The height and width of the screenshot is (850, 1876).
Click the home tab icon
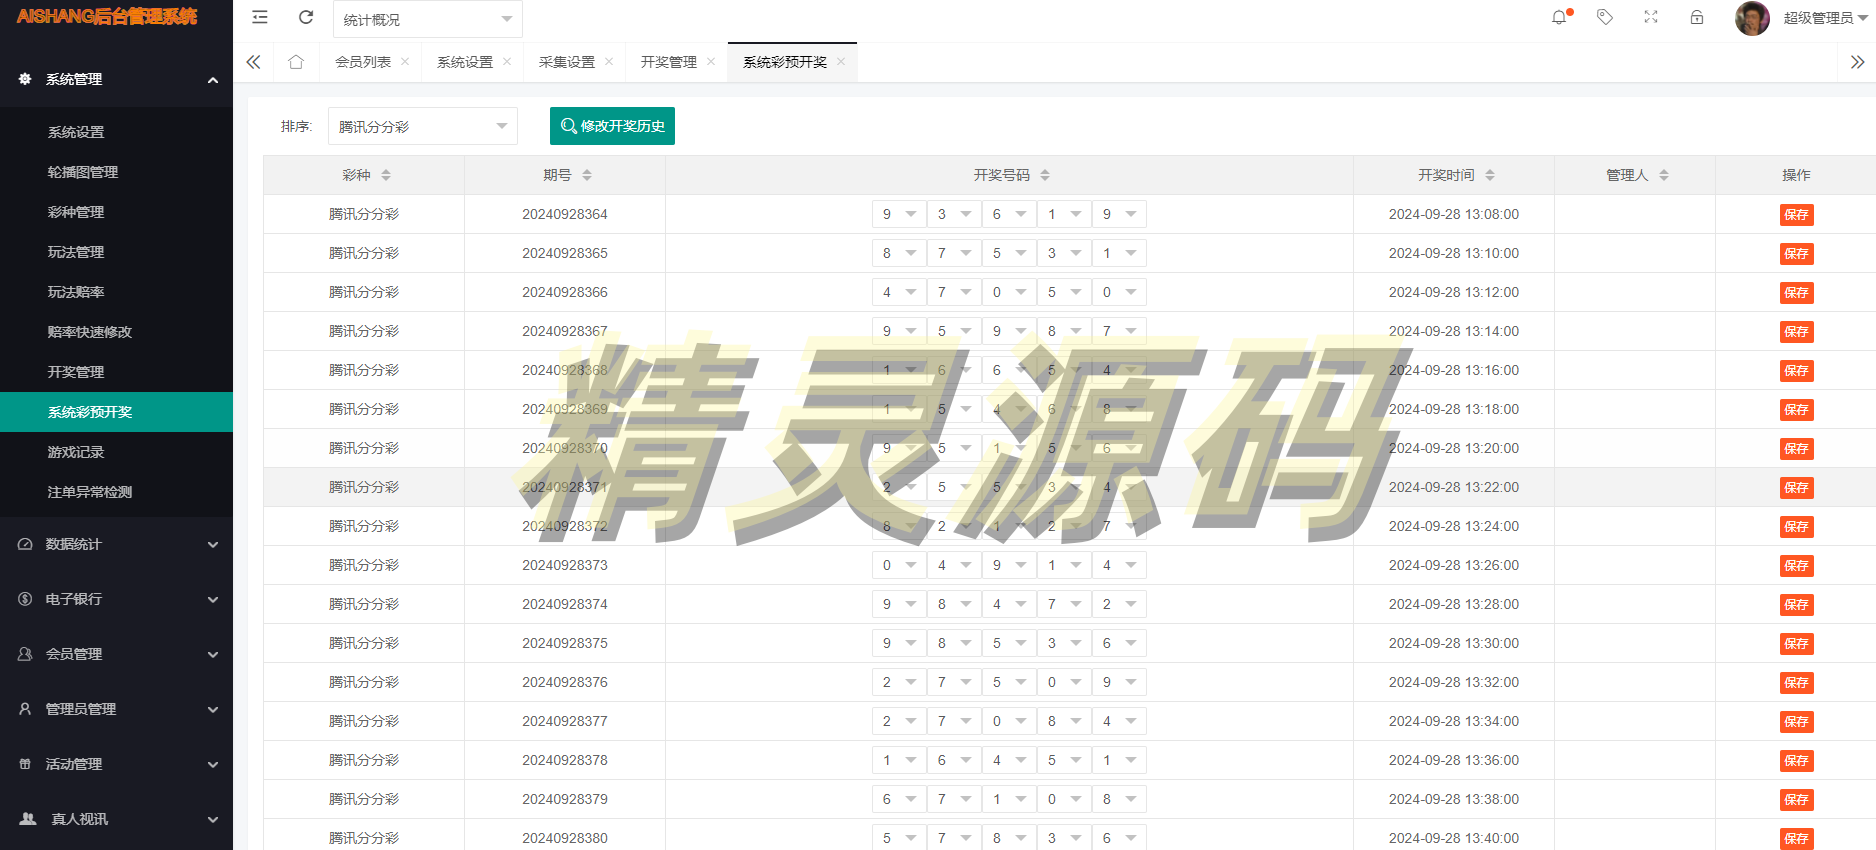click(x=296, y=62)
